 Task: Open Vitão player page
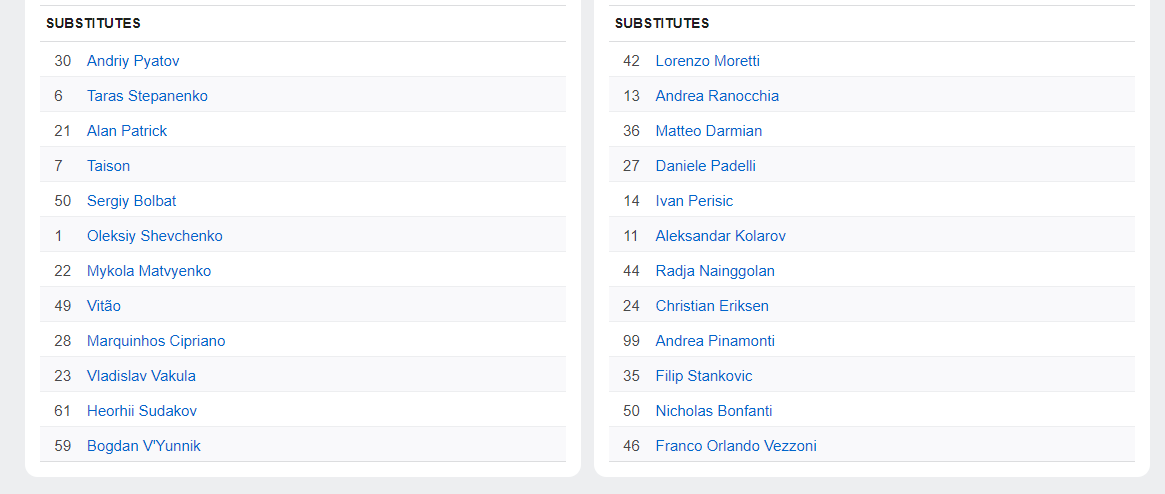104,305
